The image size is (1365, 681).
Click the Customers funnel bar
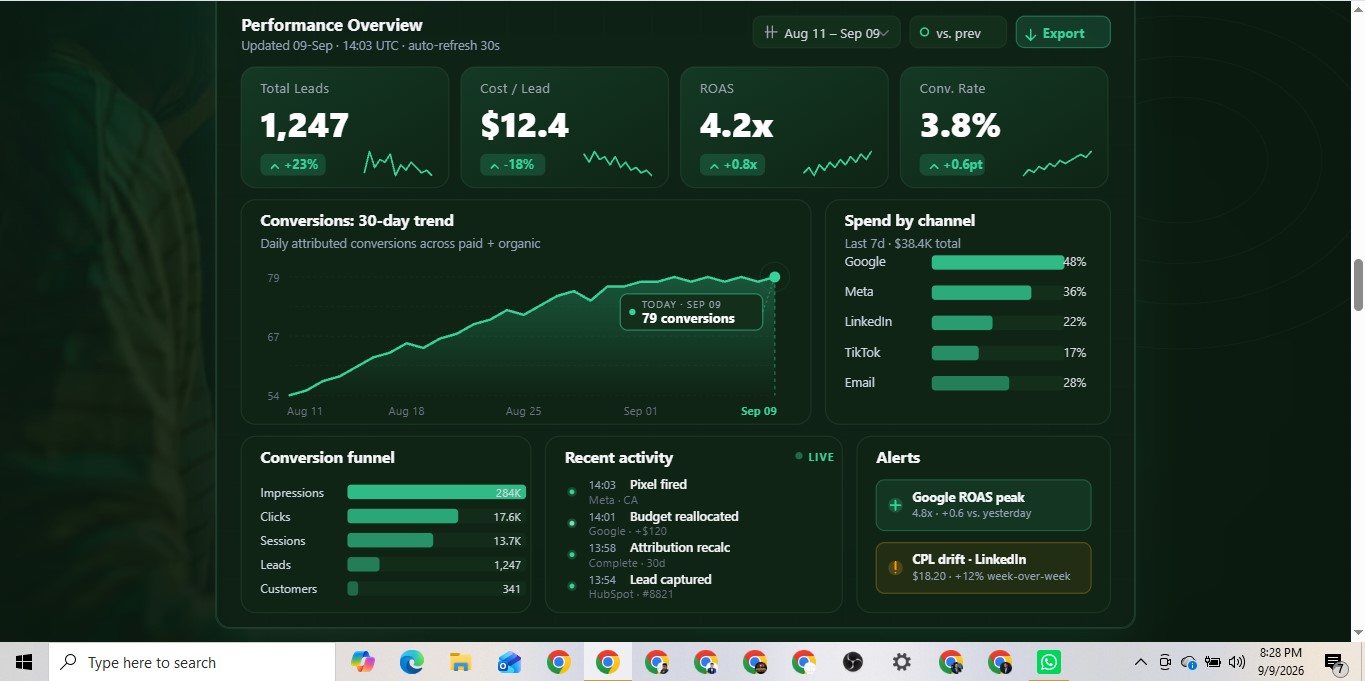coord(352,588)
